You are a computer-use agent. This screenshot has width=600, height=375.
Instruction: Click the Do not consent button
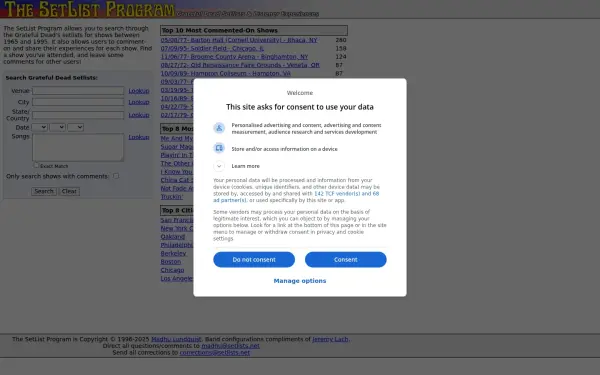tap(254, 259)
